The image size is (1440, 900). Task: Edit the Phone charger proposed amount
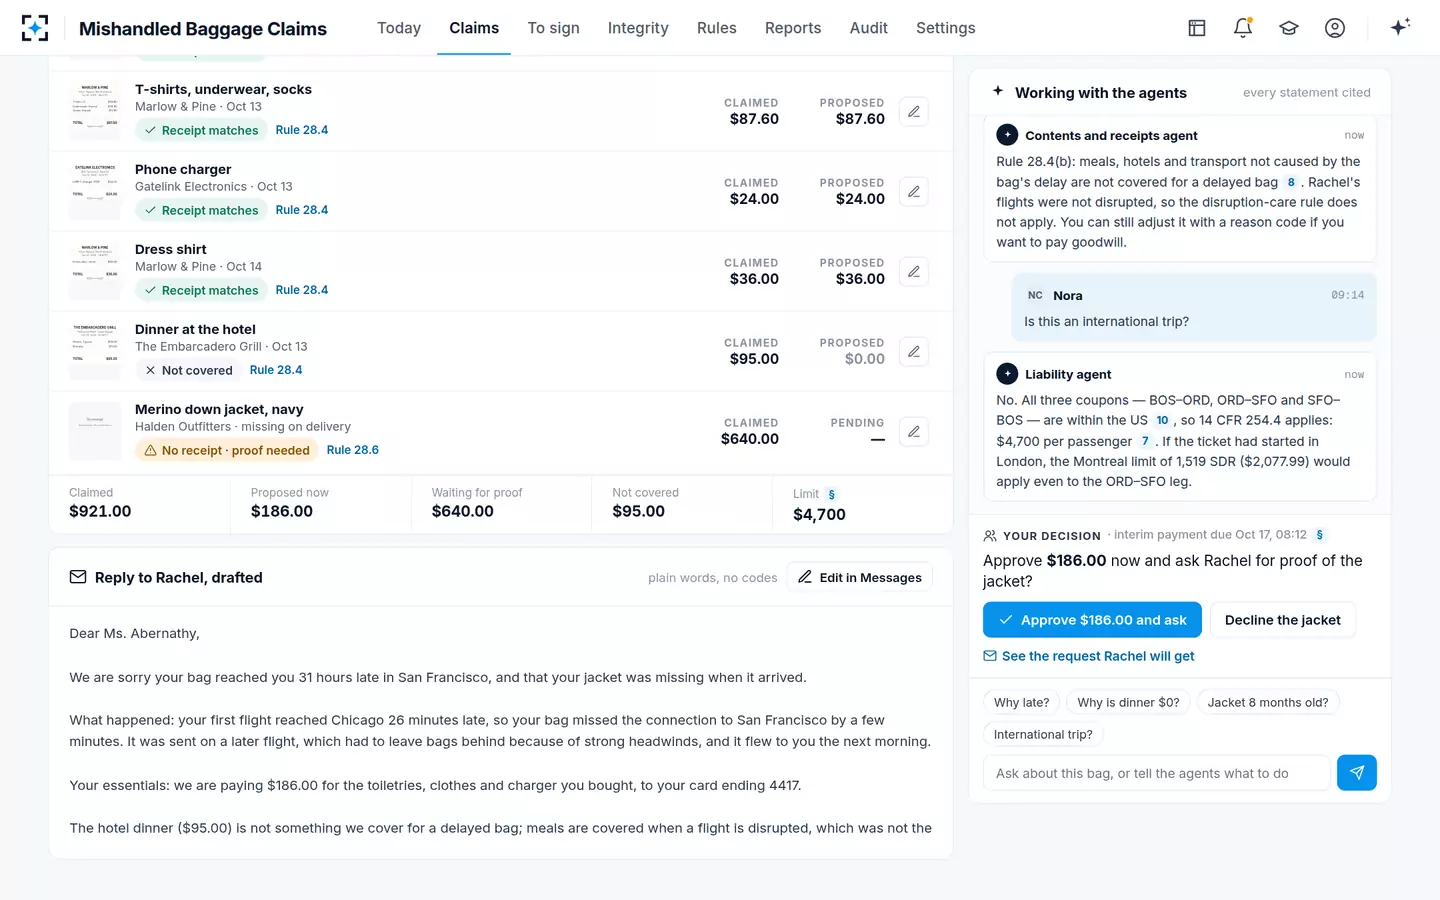[x=914, y=191]
